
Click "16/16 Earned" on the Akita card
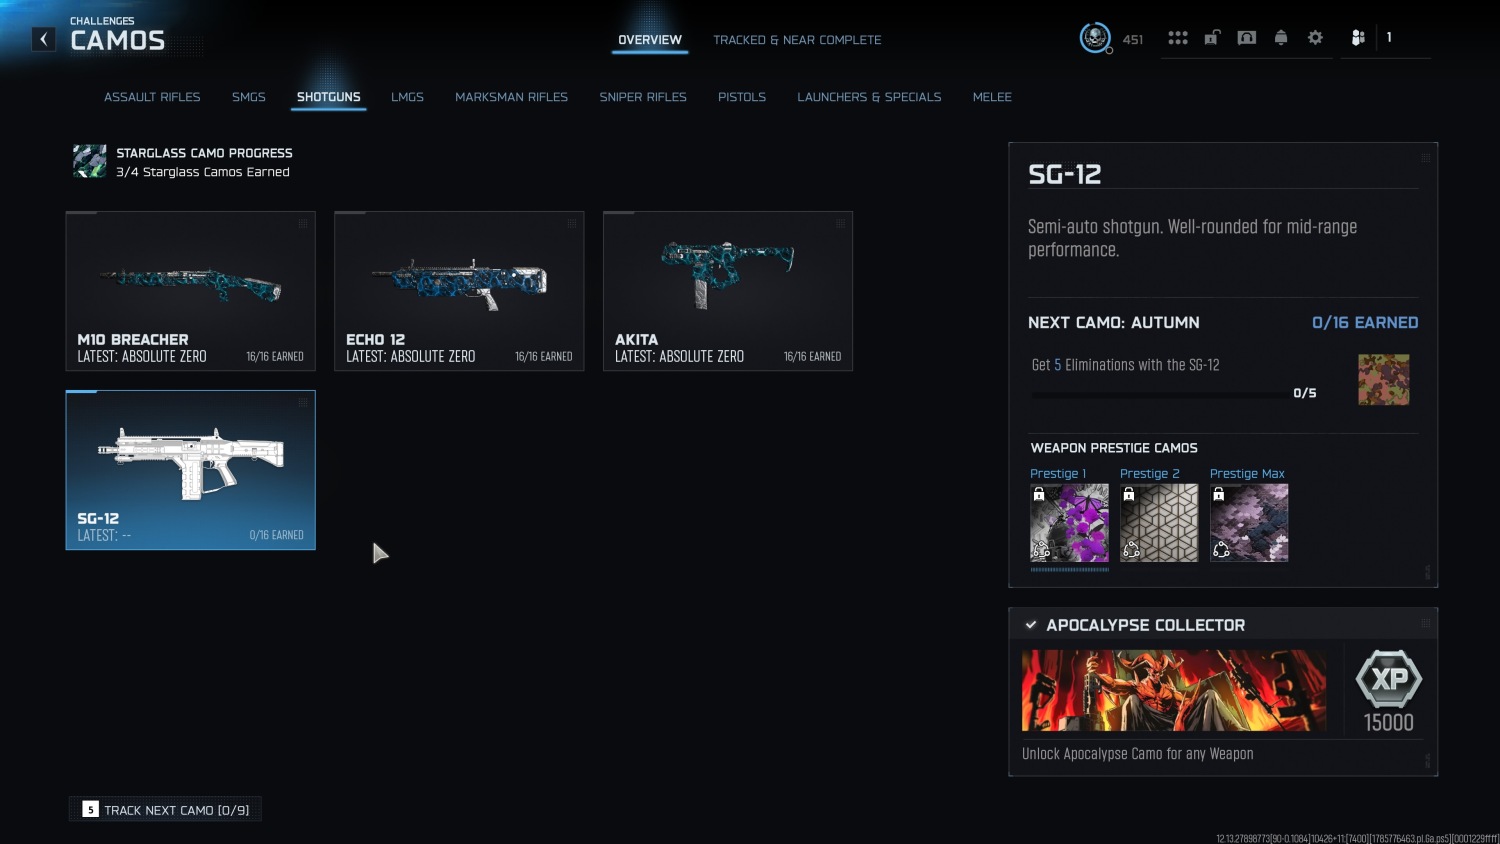(x=812, y=356)
